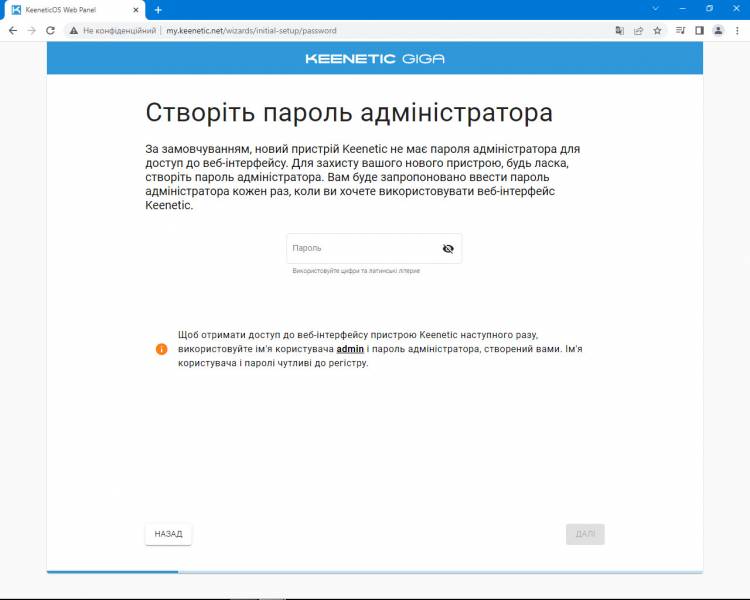
Task: Click the Використовуйте цифри та латинські літери hint
Action: (x=356, y=271)
